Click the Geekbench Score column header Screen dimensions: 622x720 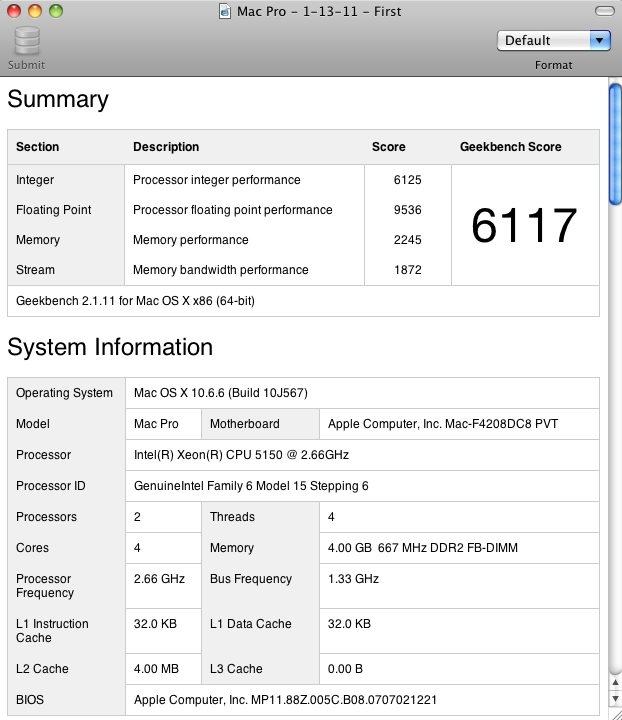[x=511, y=146]
